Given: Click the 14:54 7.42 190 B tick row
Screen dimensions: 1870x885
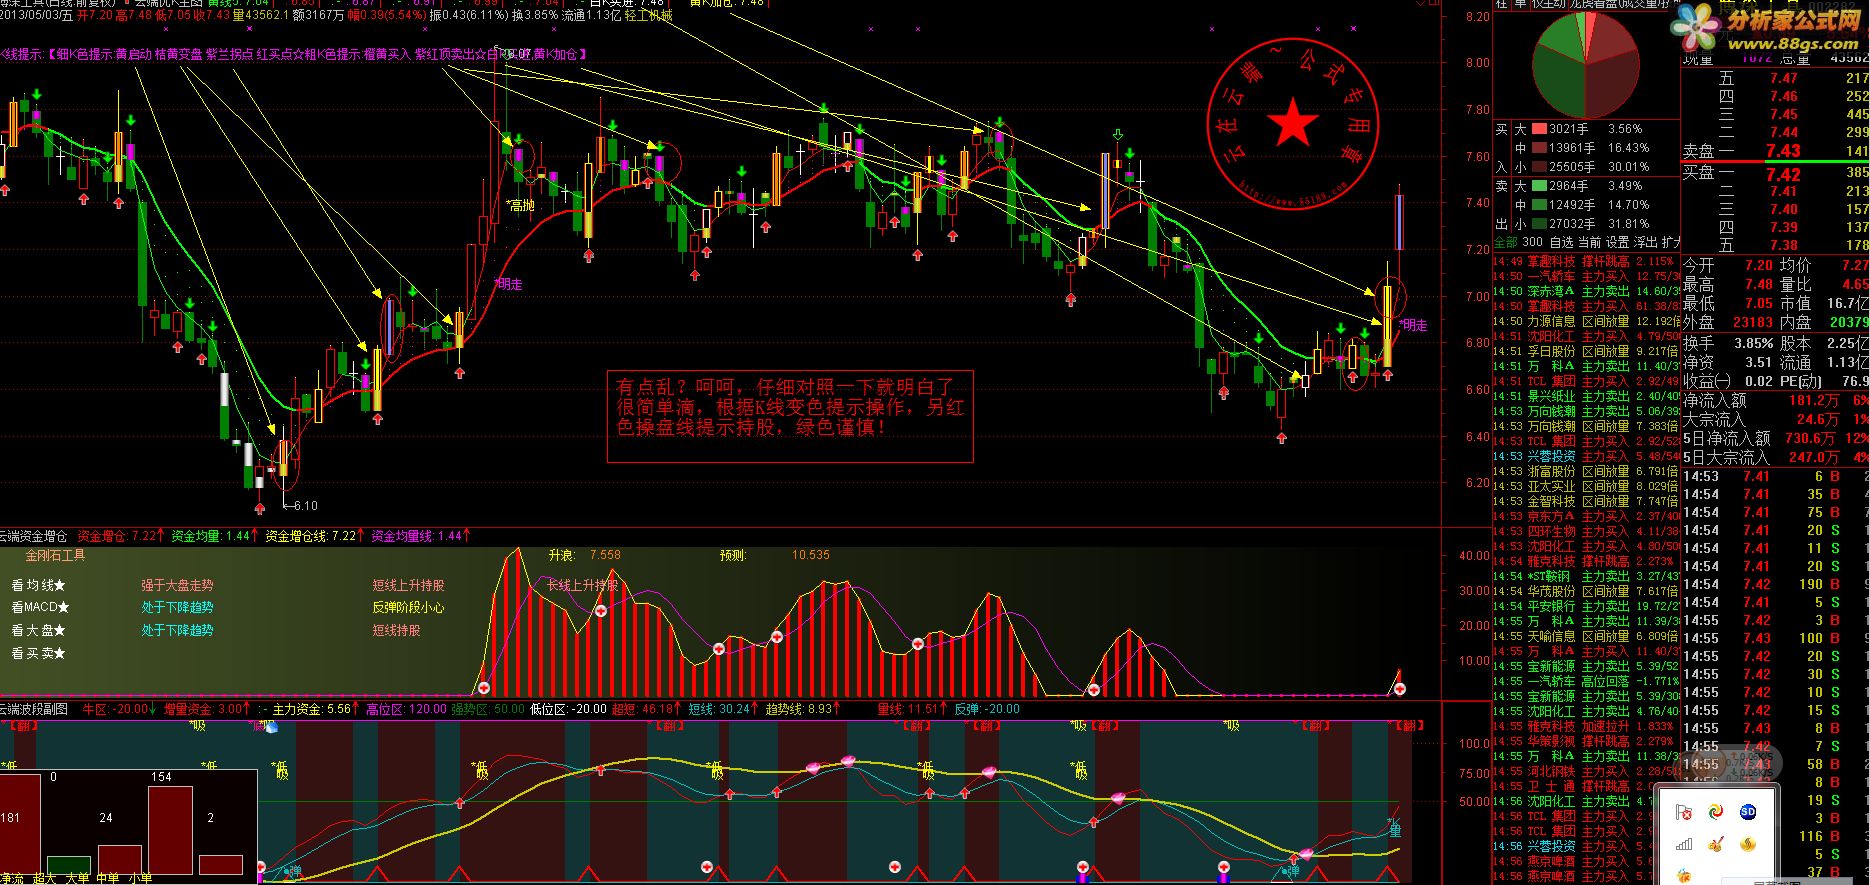Looking at the screenshot, I should pos(1775,584).
